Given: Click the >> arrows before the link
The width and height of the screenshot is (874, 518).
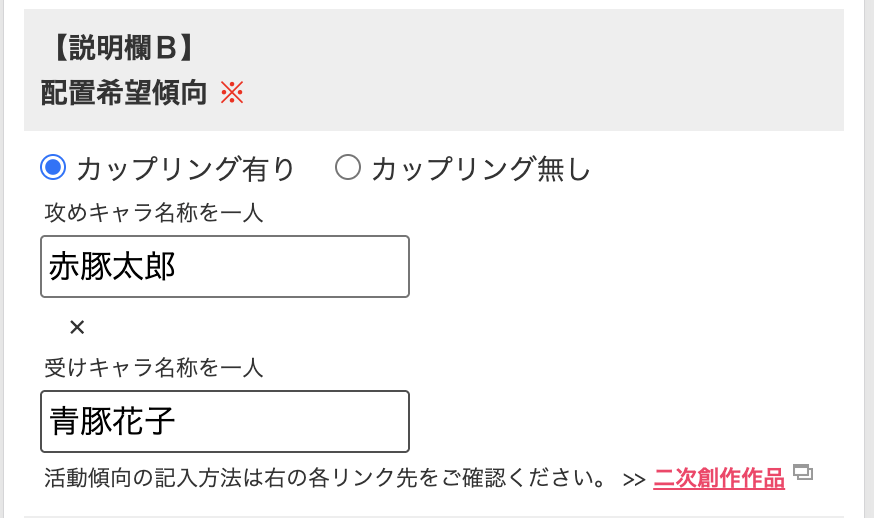Looking at the screenshot, I should pyautogui.click(x=634, y=480).
